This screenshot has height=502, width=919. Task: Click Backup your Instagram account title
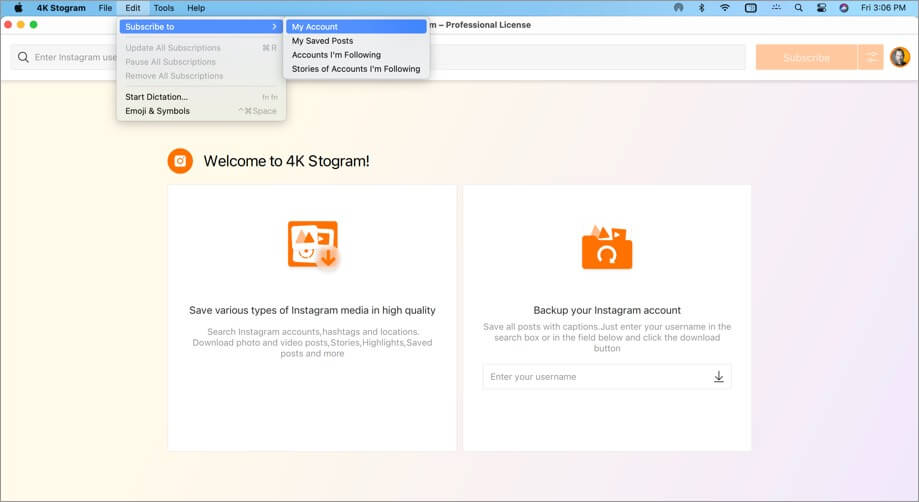[607, 310]
